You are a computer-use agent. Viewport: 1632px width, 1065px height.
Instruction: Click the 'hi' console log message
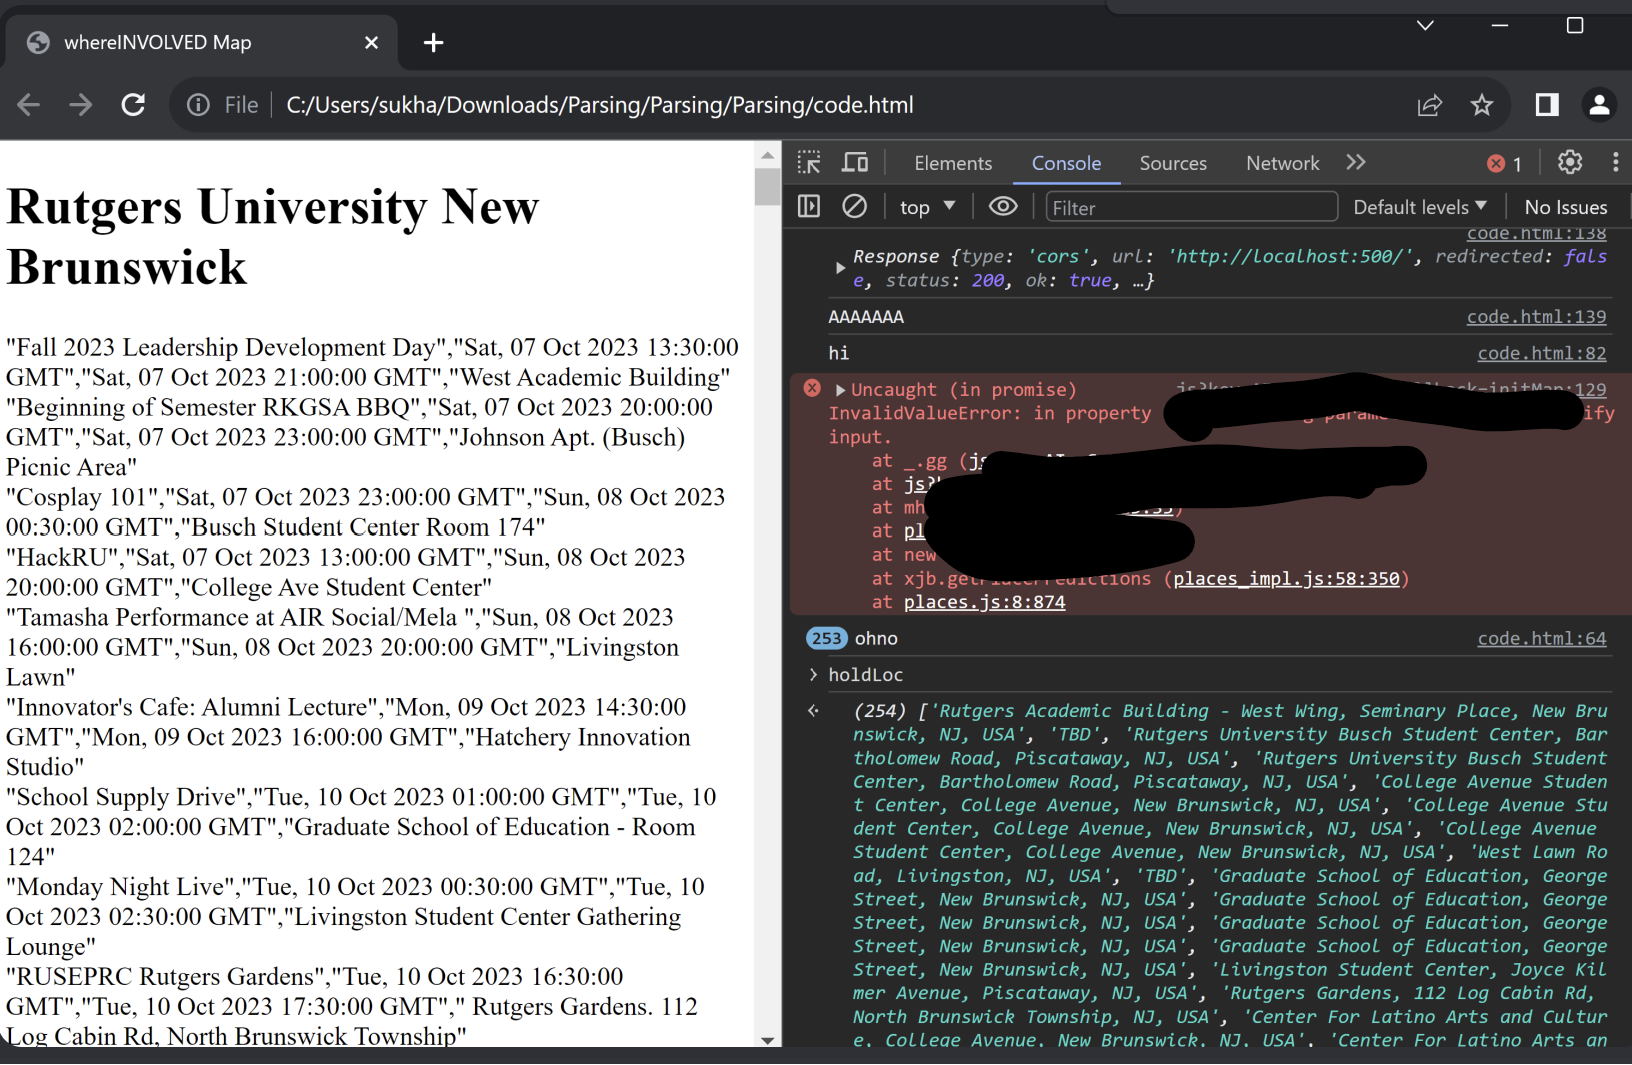(838, 353)
